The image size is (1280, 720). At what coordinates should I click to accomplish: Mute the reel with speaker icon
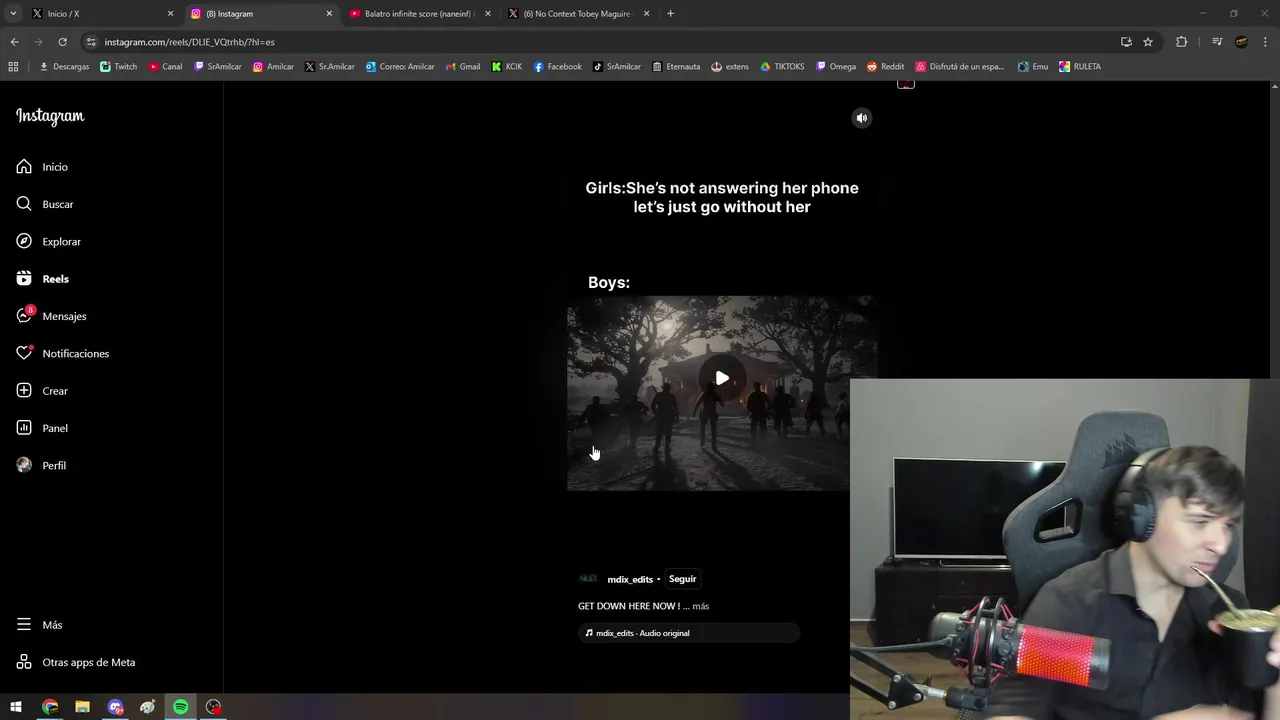pos(862,118)
